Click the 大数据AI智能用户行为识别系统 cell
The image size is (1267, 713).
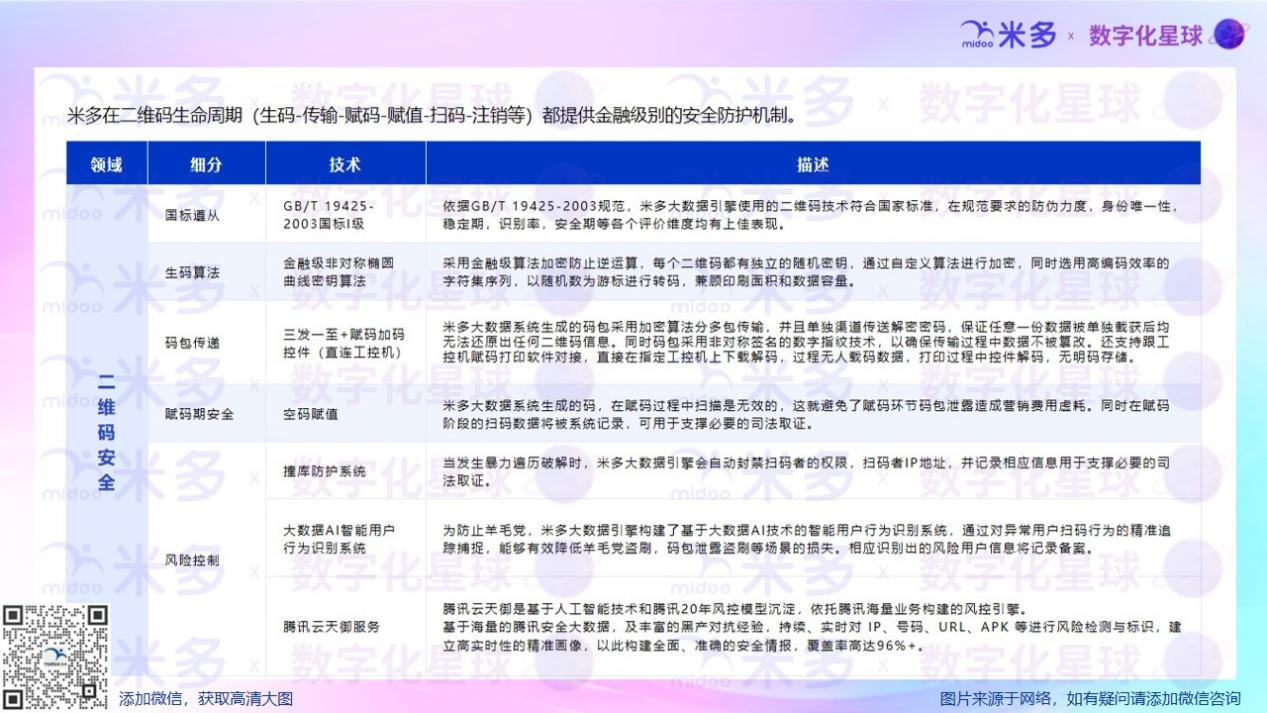[345, 538]
